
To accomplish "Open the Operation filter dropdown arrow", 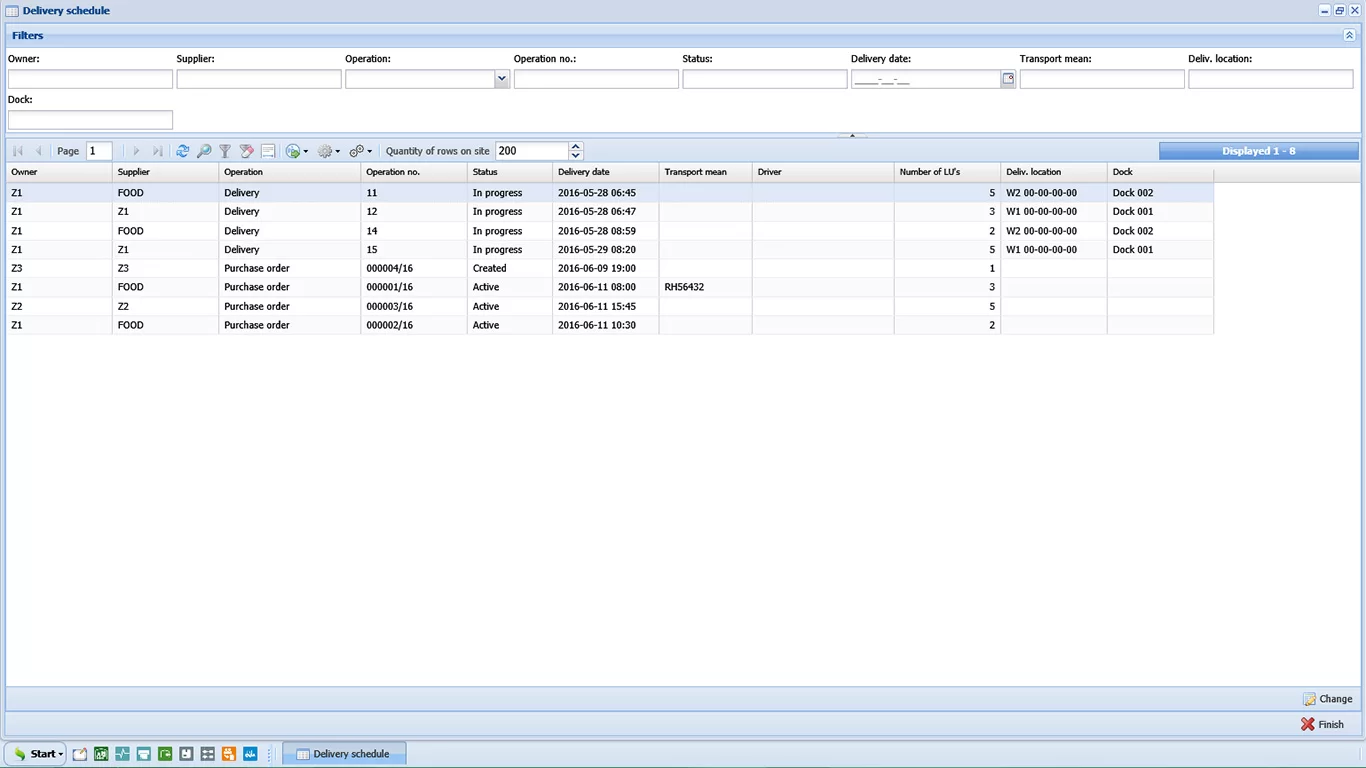I will [502, 79].
